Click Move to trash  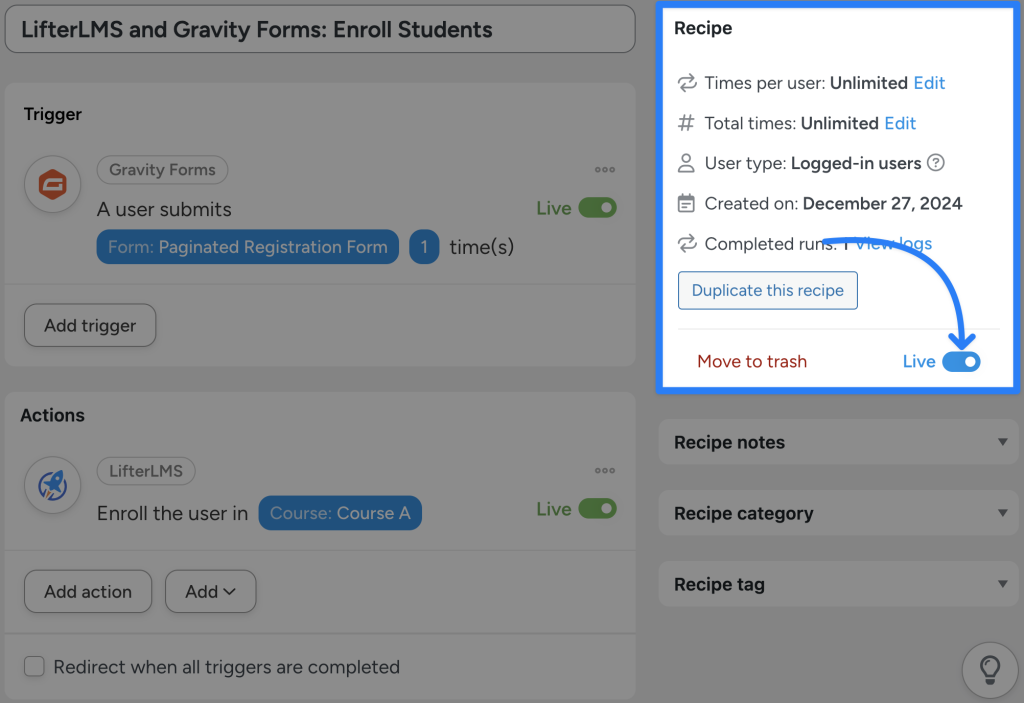click(x=752, y=361)
